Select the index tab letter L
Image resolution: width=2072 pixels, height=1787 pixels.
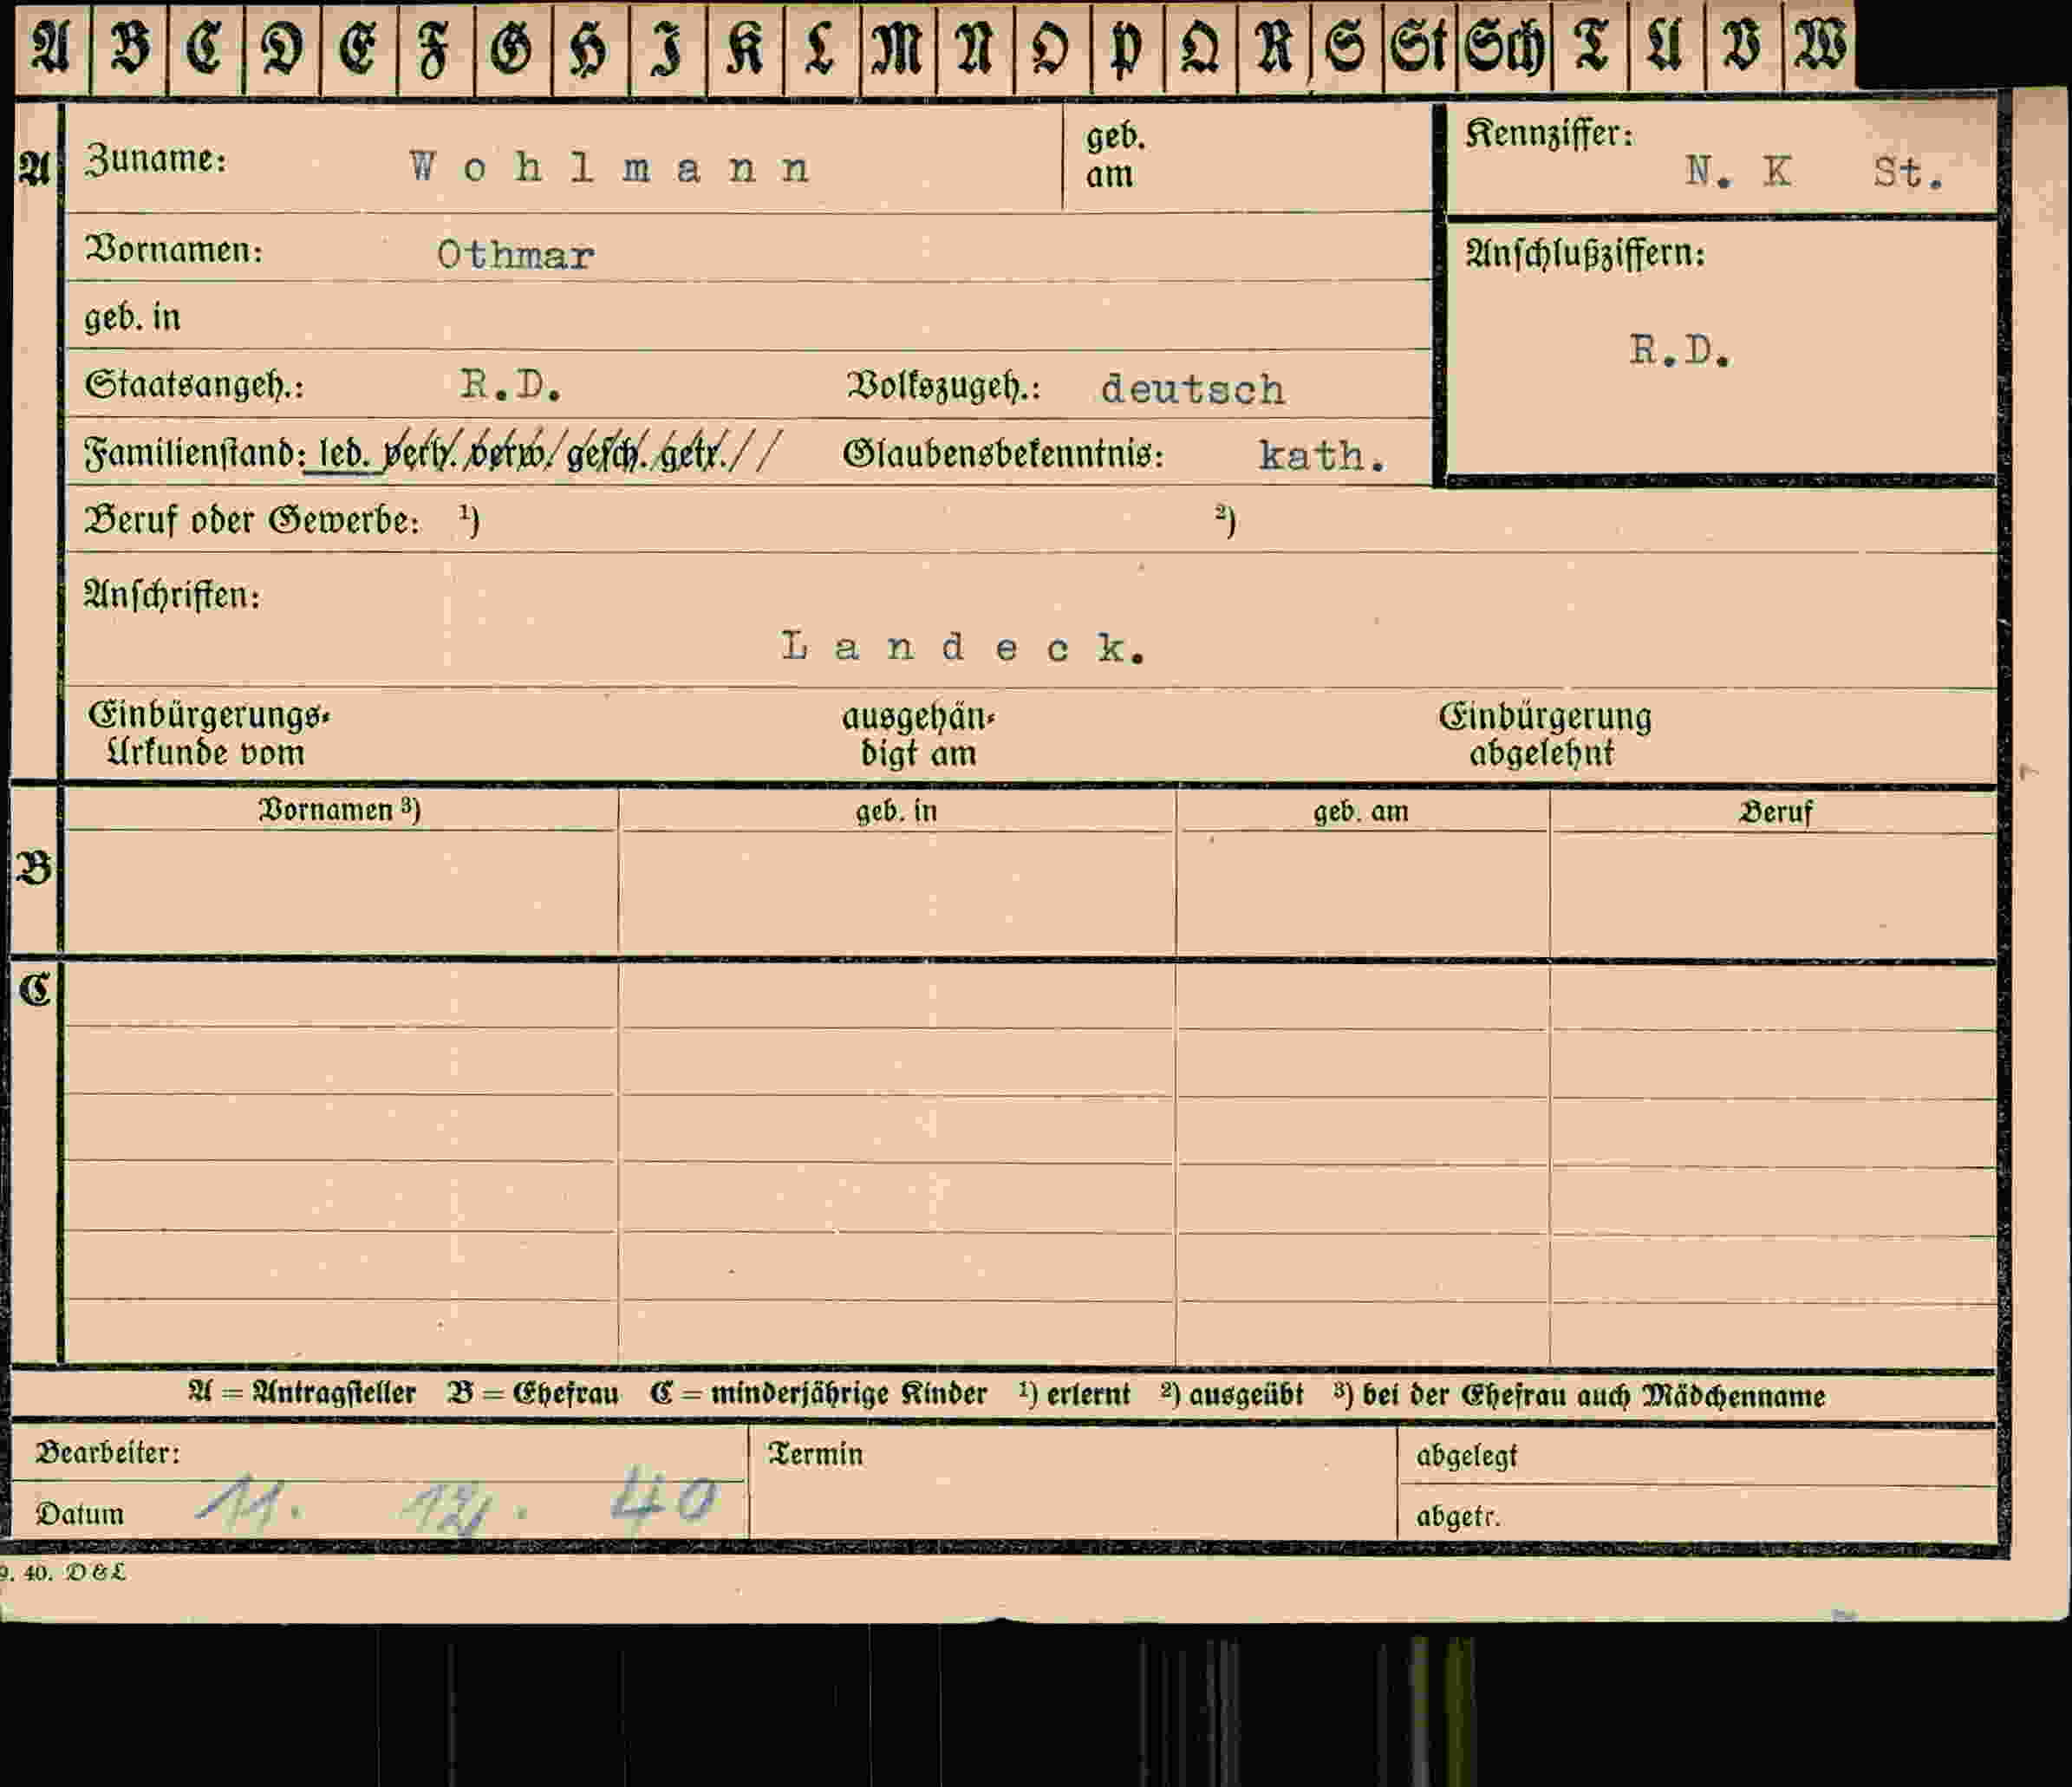(x=822, y=48)
